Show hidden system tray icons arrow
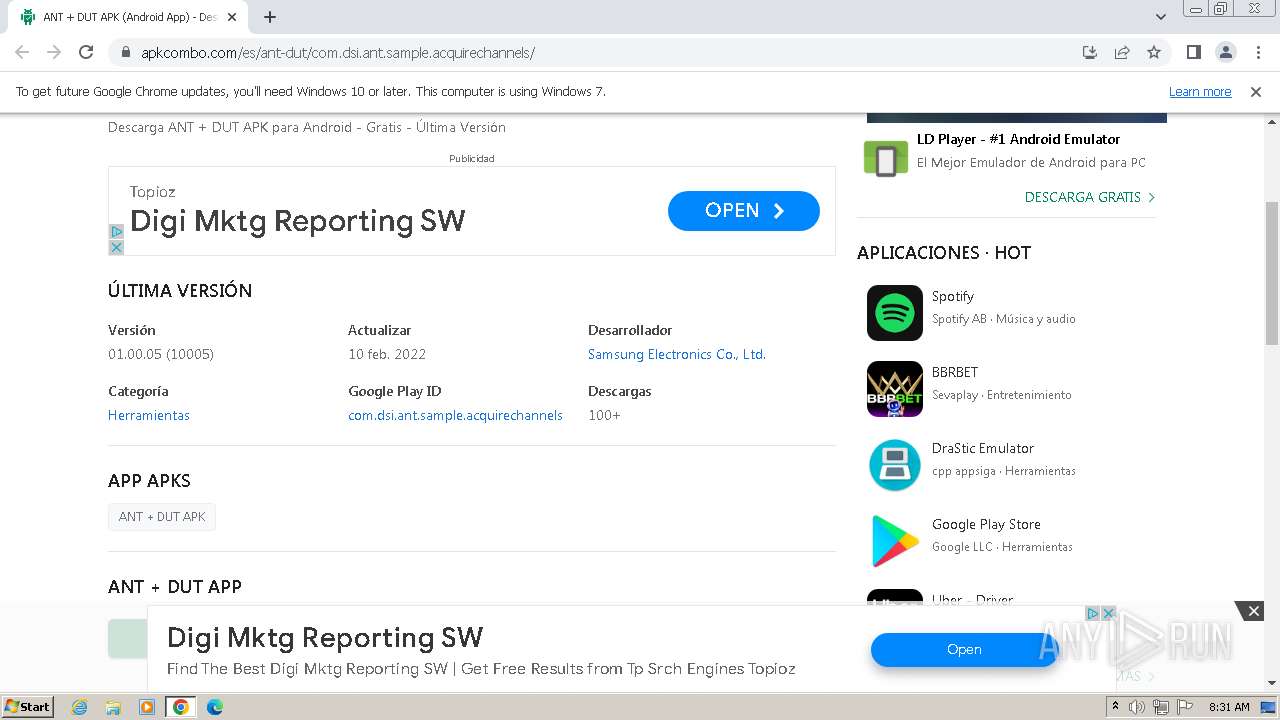1280x720 pixels. pos(1116,707)
